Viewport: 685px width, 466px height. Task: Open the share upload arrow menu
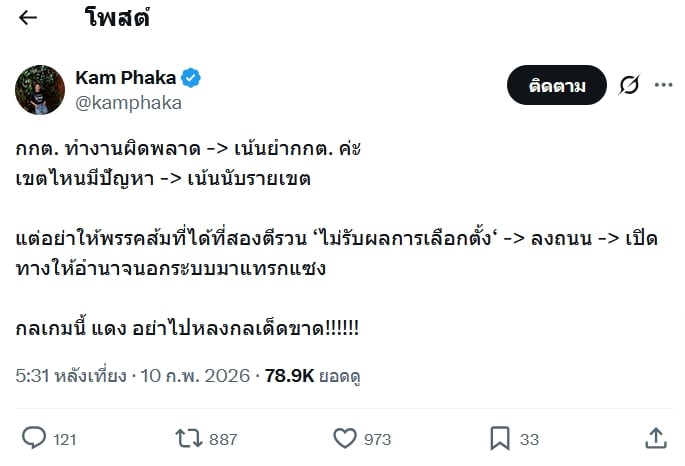pyautogui.click(x=656, y=438)
